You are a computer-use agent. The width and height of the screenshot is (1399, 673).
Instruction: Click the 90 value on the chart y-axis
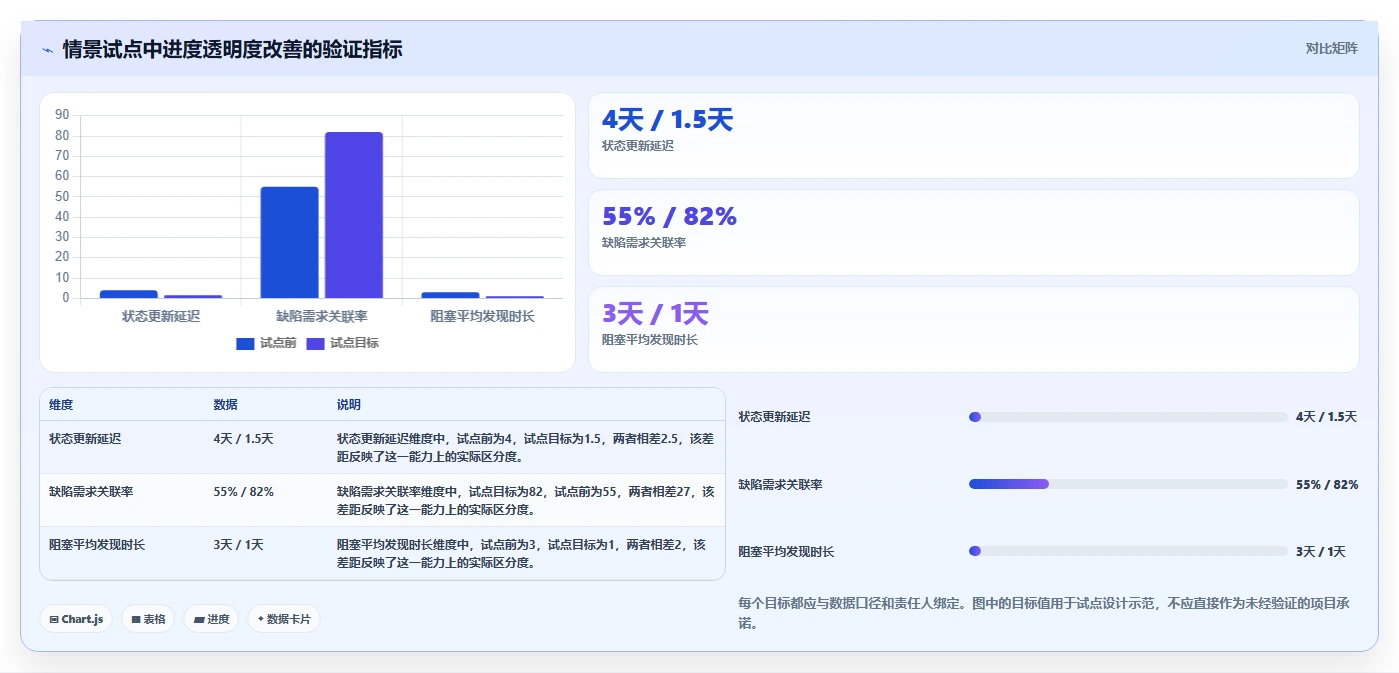pyautogui.click(x=62, y=115)
